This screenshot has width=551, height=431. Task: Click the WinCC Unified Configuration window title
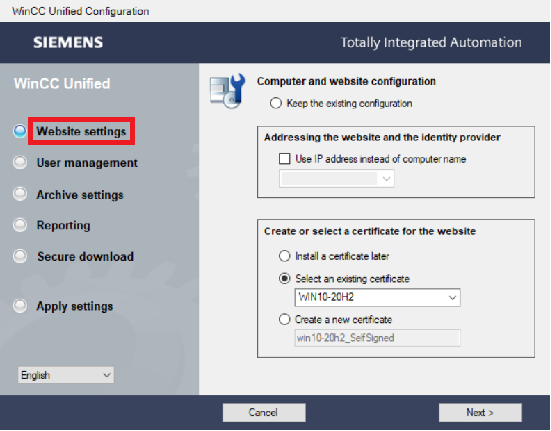pyautogui.click(x=80, y=11)
